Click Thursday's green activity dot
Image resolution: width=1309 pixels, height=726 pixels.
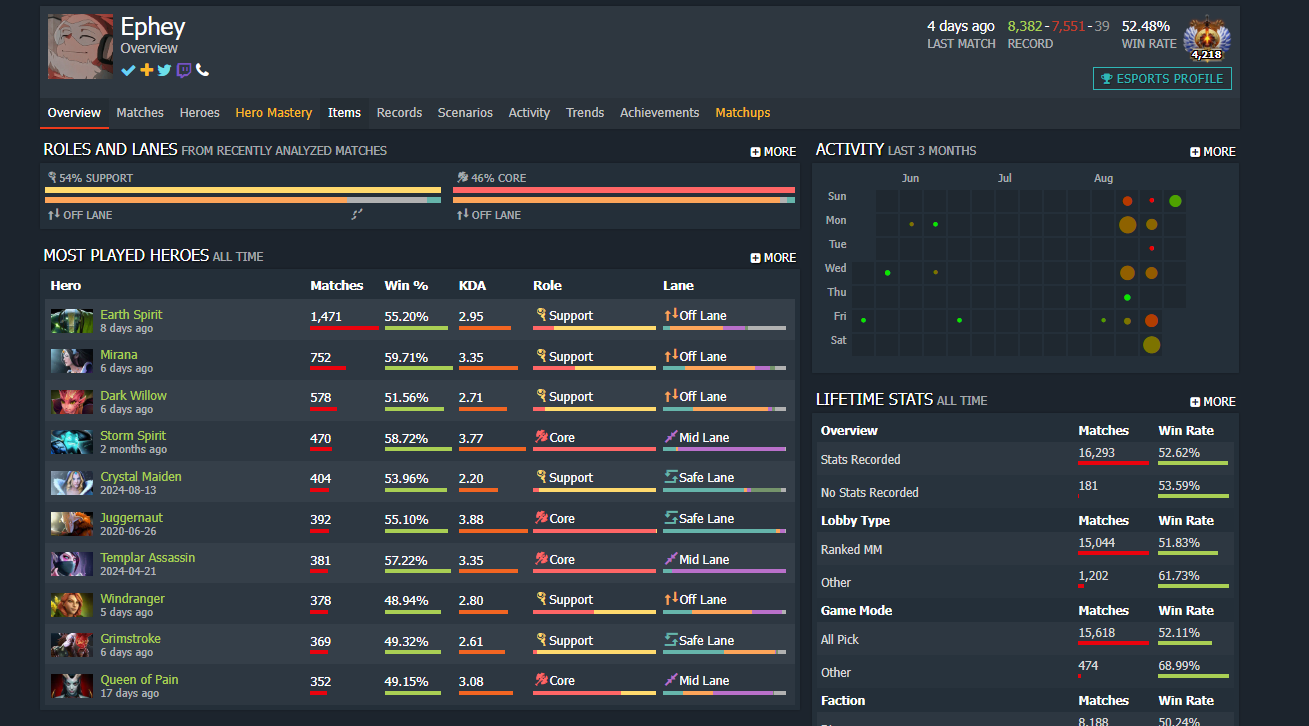tap(1127, 297)
